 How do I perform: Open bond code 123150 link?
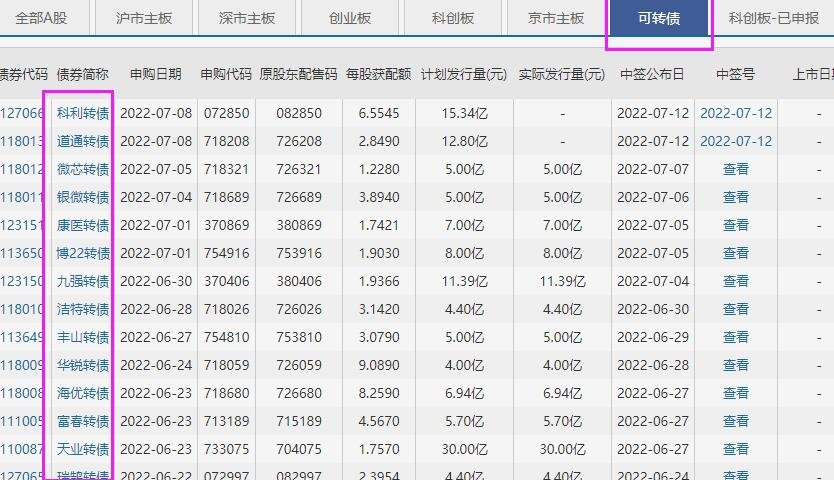(x=22, y=281)
